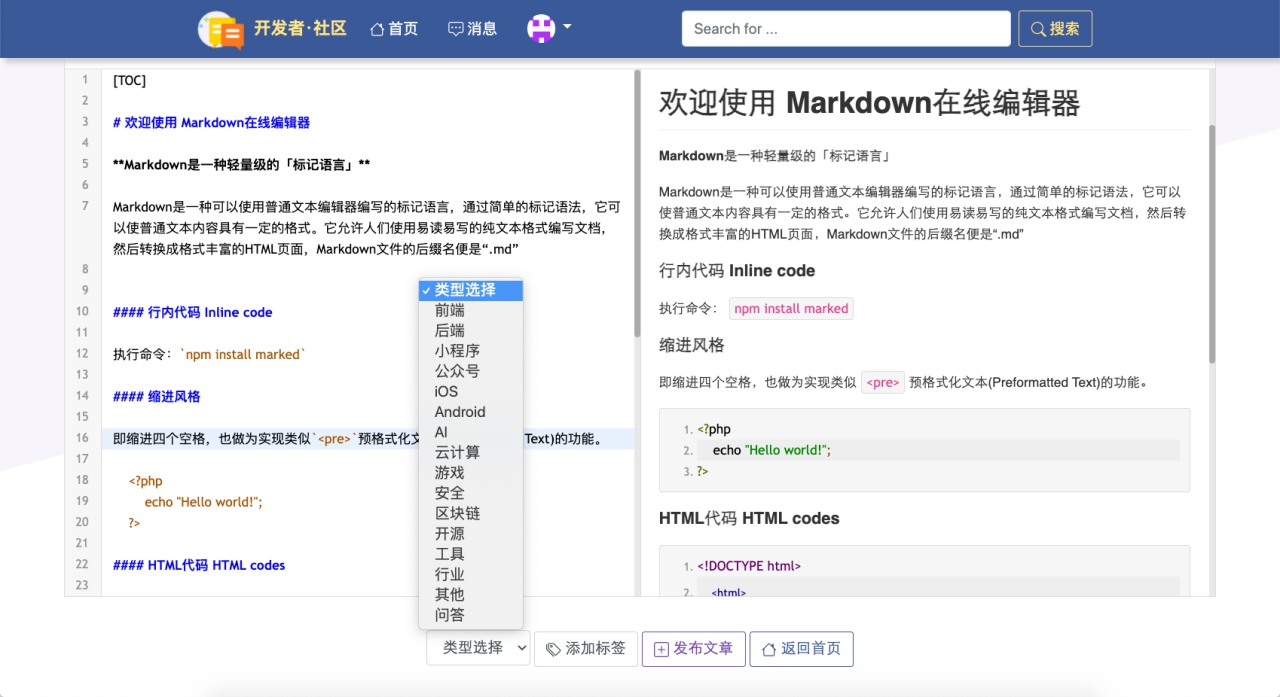Select 后端 category option
The width and height of the screenshot is (1280, 697).
471,330
